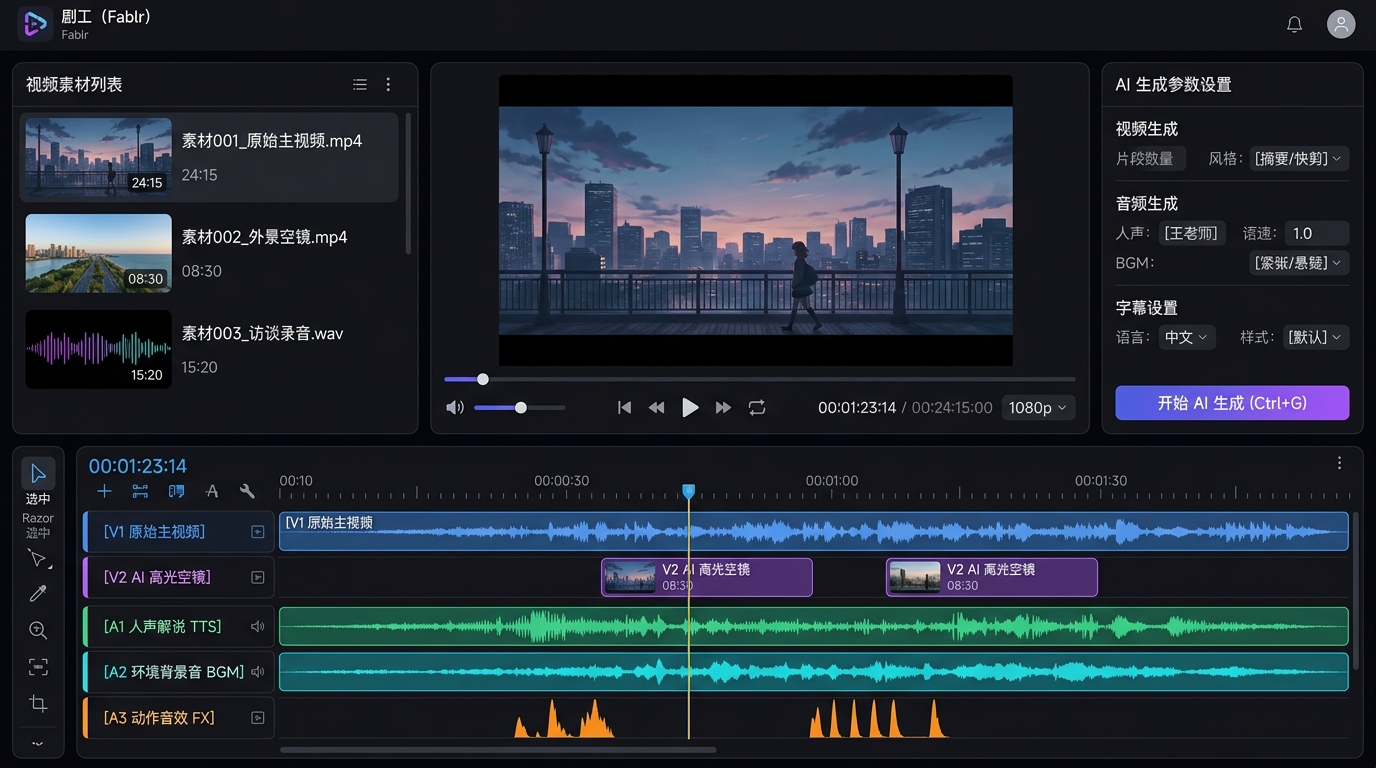This screenshot has width=1376, height=768.
Task: Toggle loop playback in the player
Action: coord(757,407)
